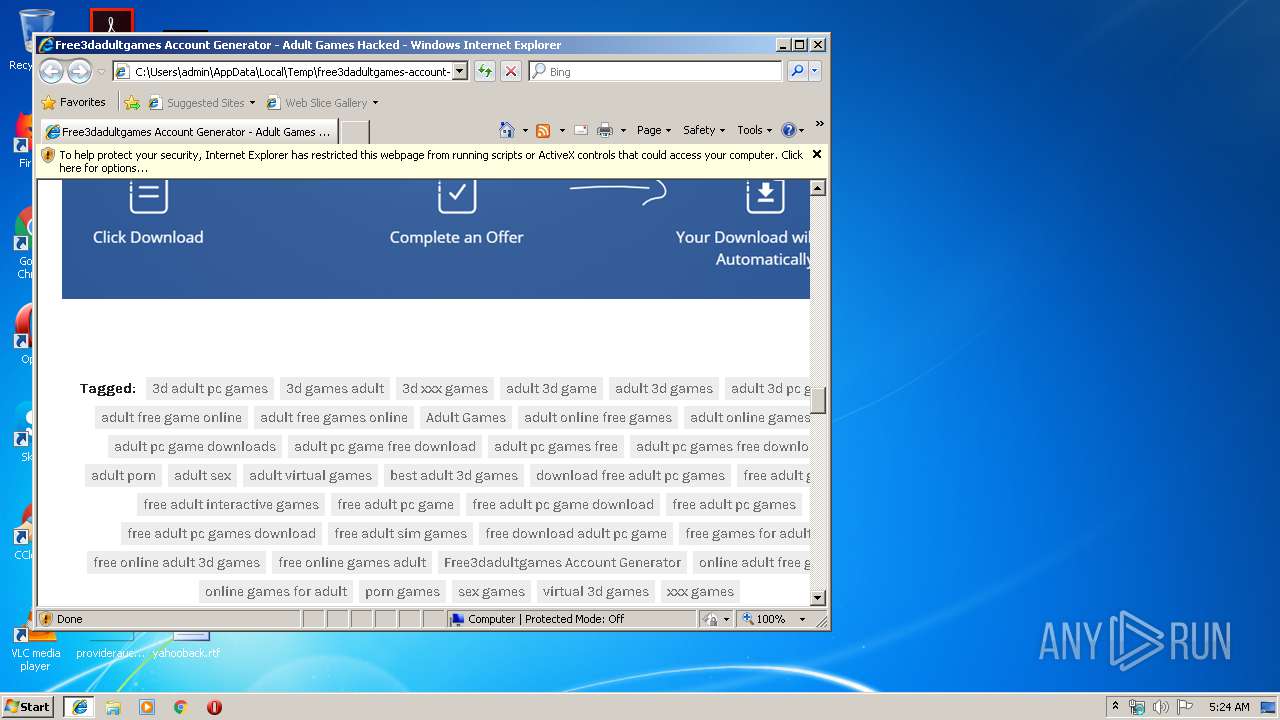Screen dimensions: 1280x720
Task: Open the VLC media player desktop shortcut
Action: pos(36,646)
